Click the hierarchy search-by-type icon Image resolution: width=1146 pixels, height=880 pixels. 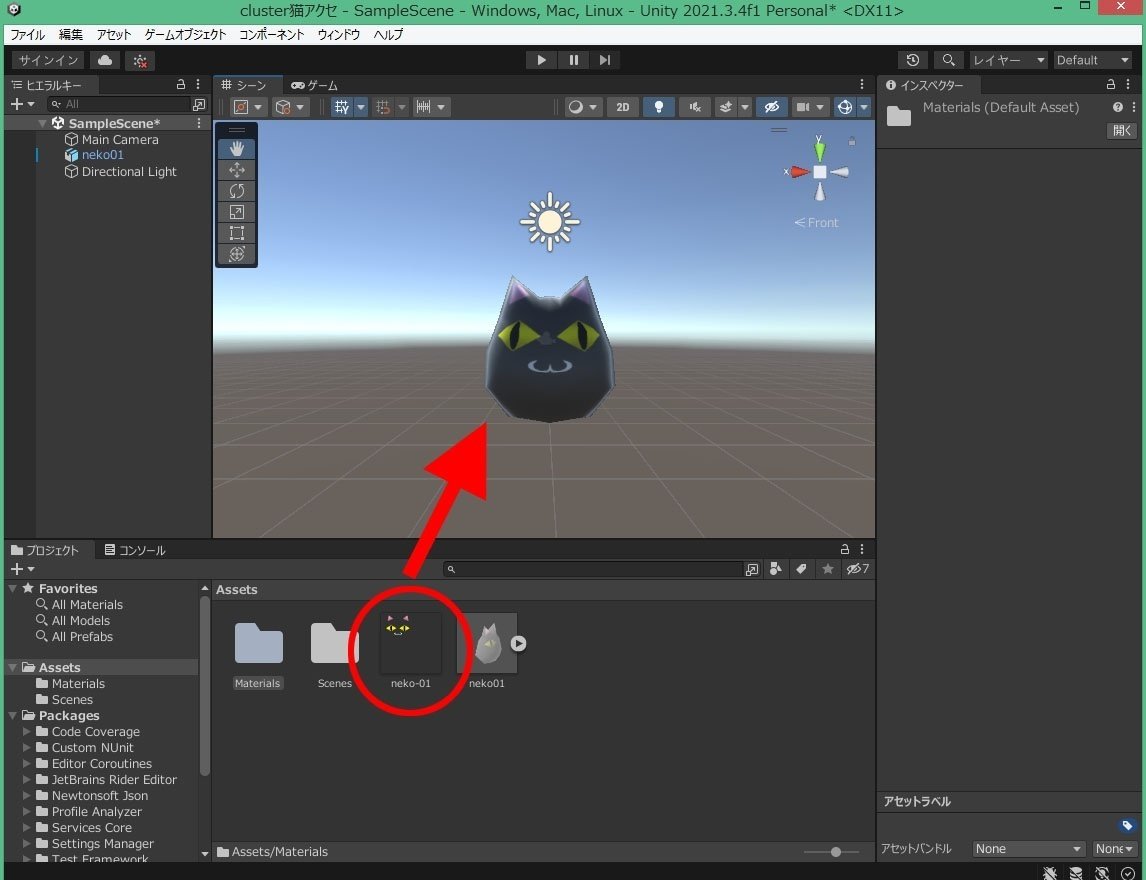pos(199,105)
